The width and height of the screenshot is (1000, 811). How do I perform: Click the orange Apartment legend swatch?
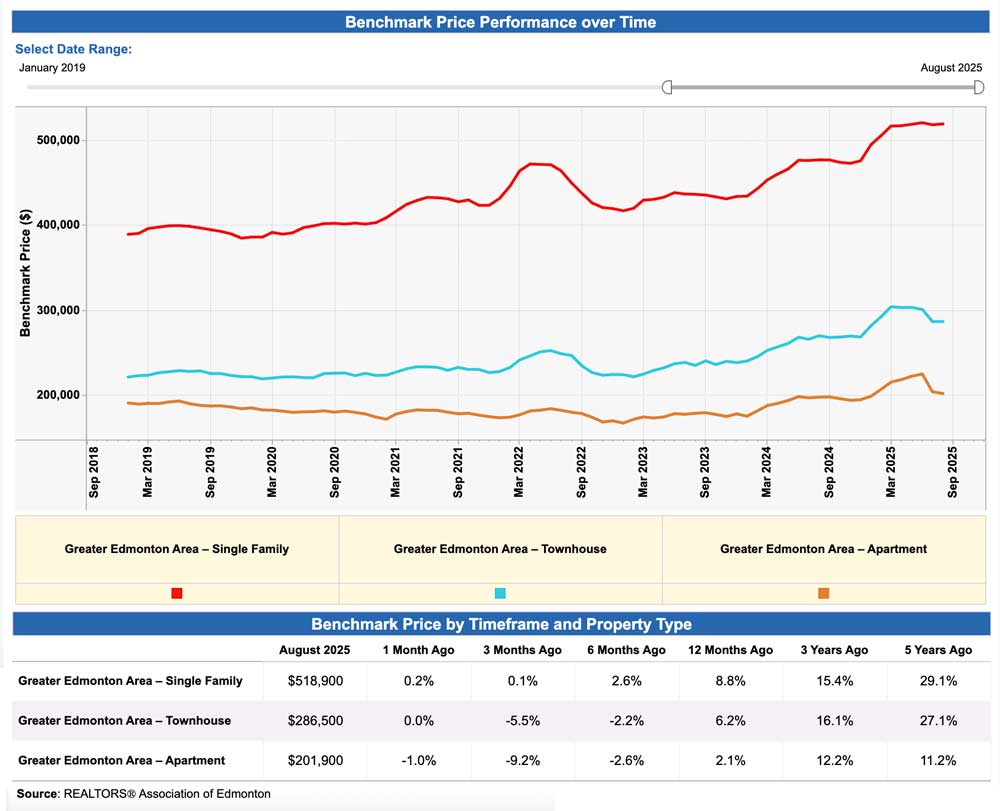tap(823, 593)
